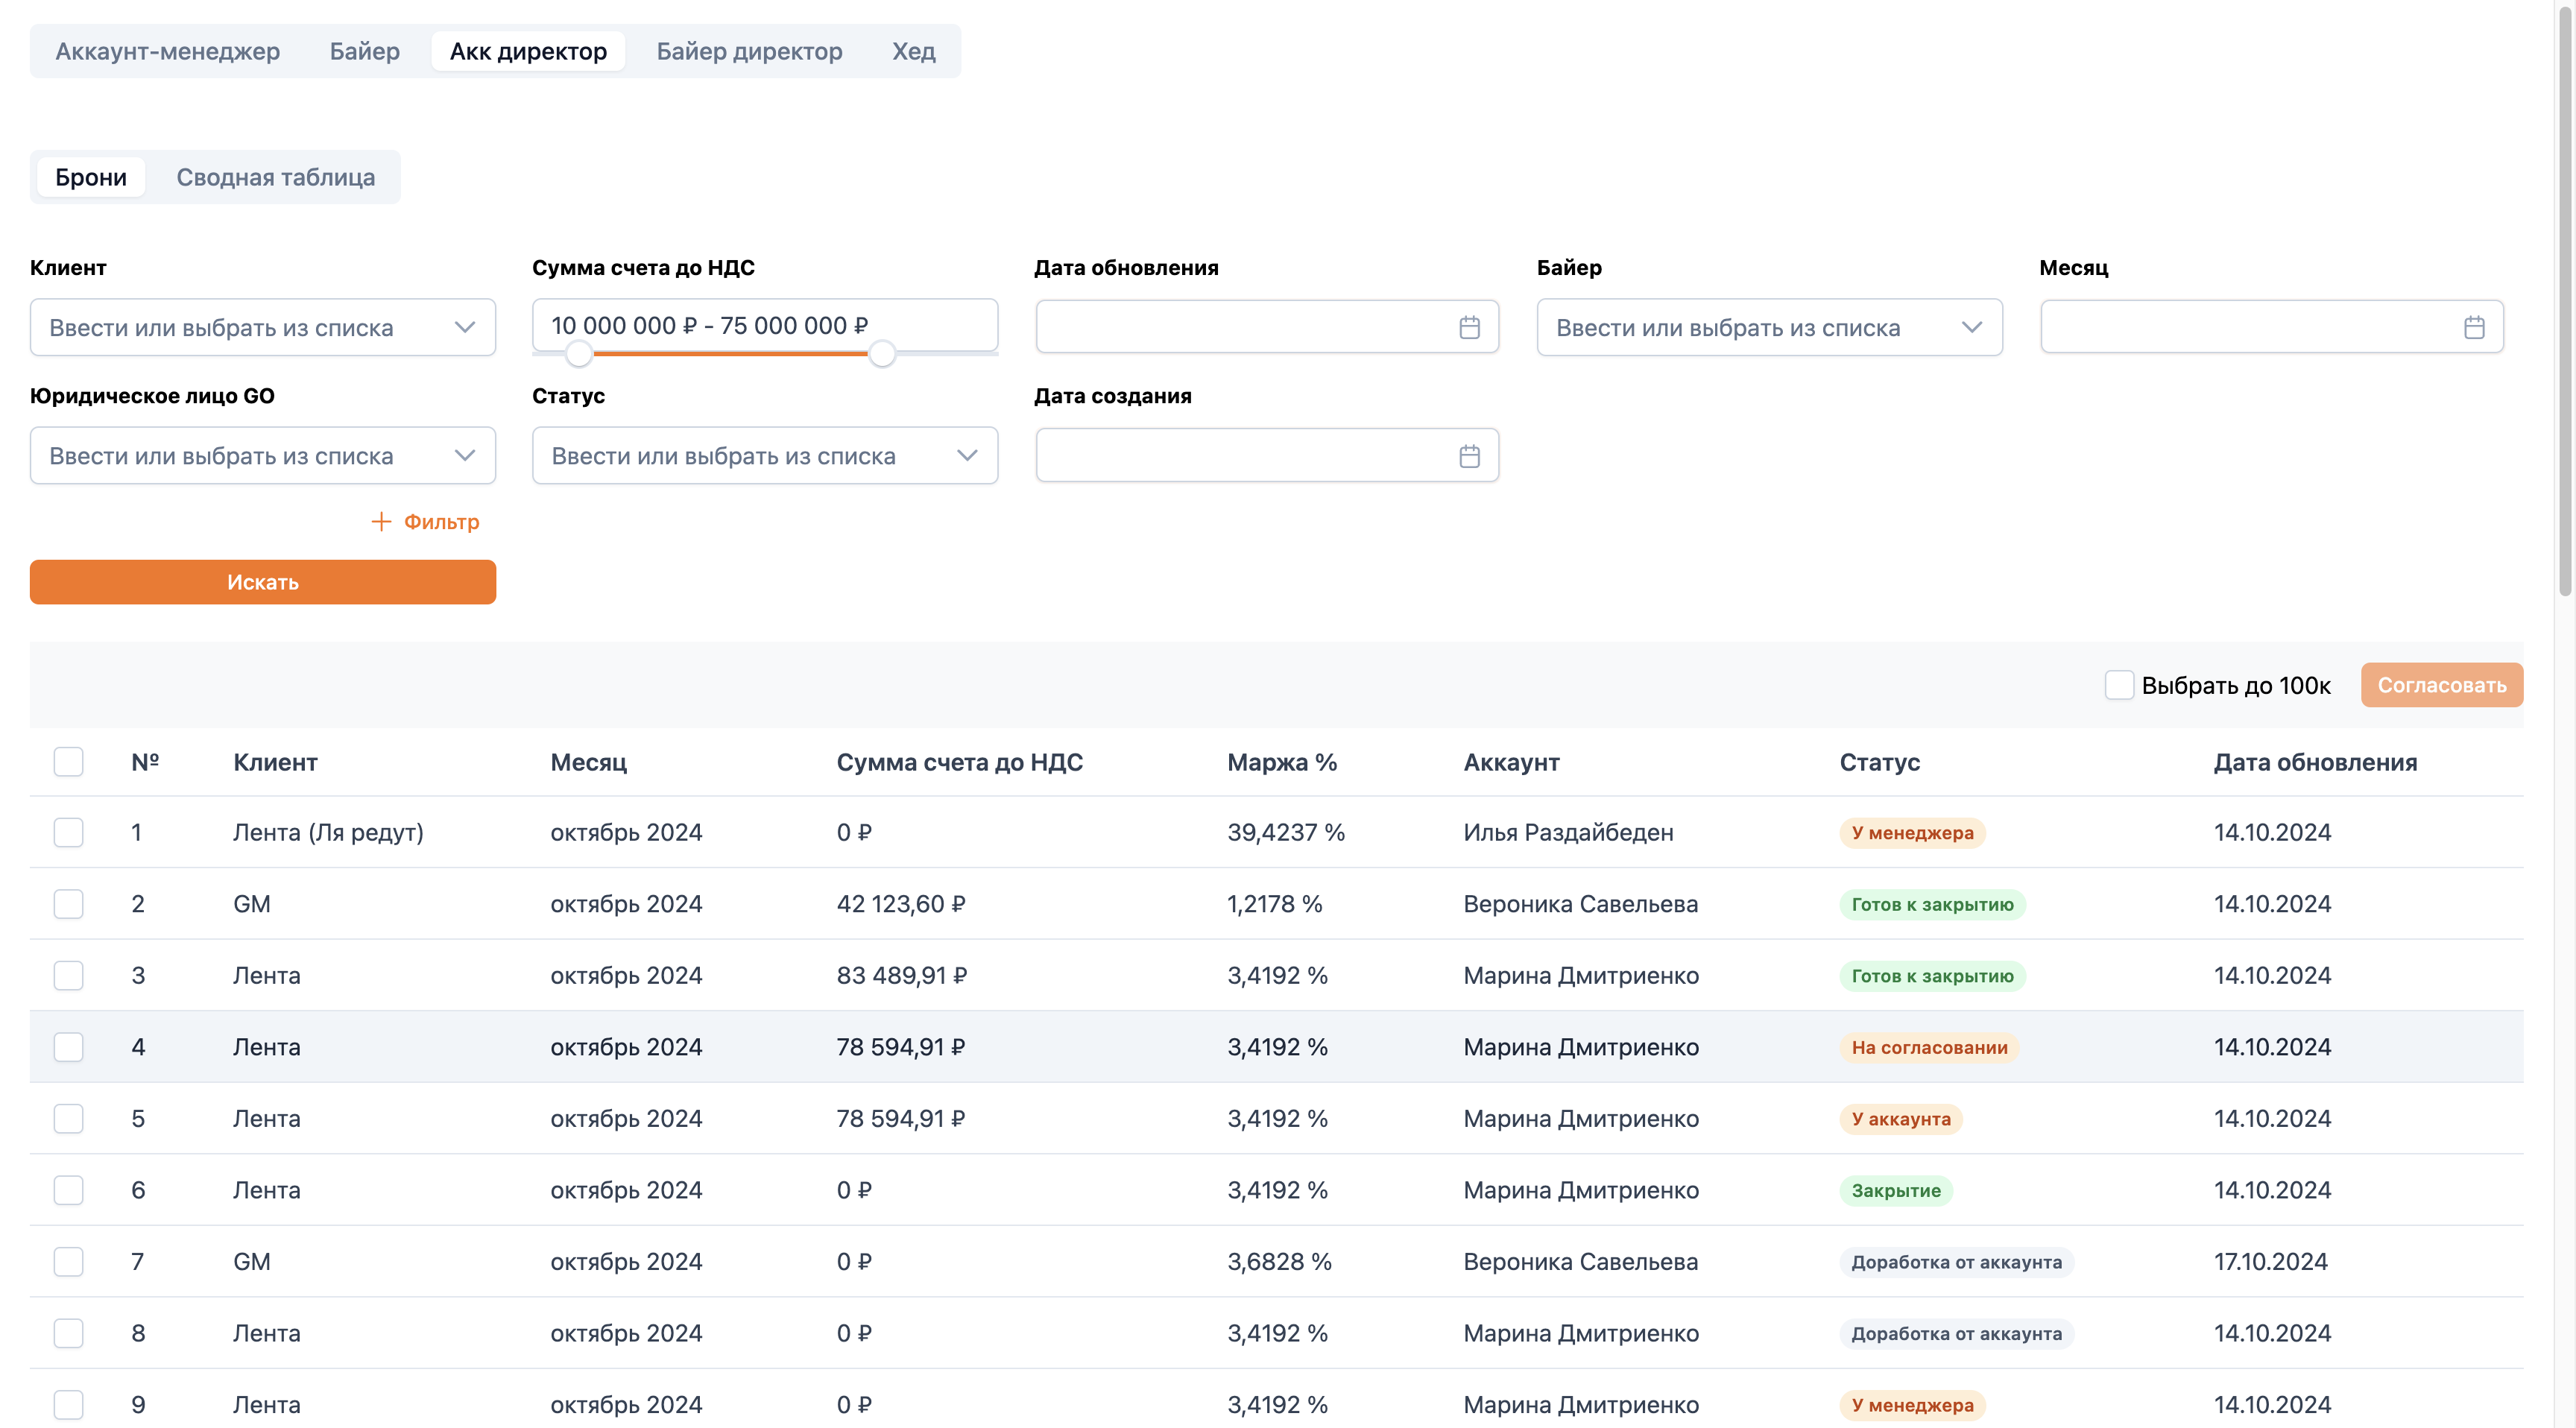Click the Закрытие status badge

pos(1896,1190)
